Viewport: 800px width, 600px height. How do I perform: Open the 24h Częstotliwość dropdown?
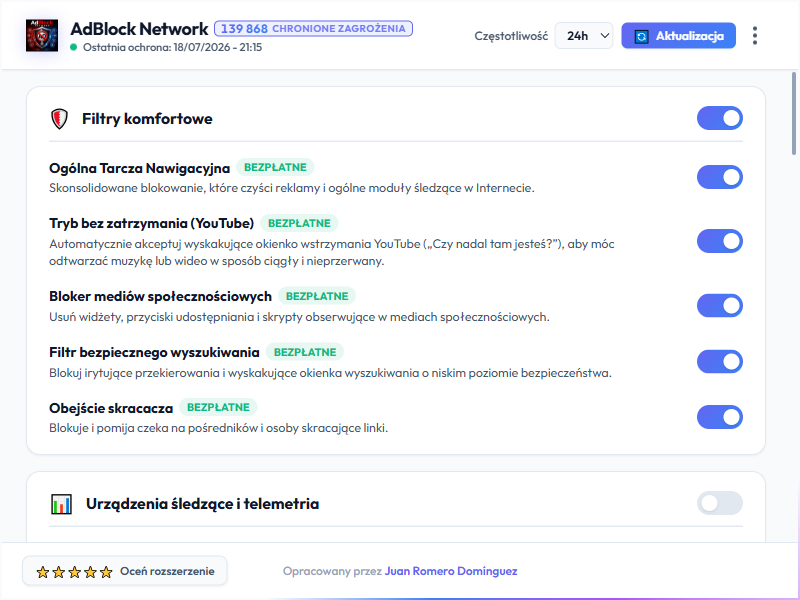(584, 36)
